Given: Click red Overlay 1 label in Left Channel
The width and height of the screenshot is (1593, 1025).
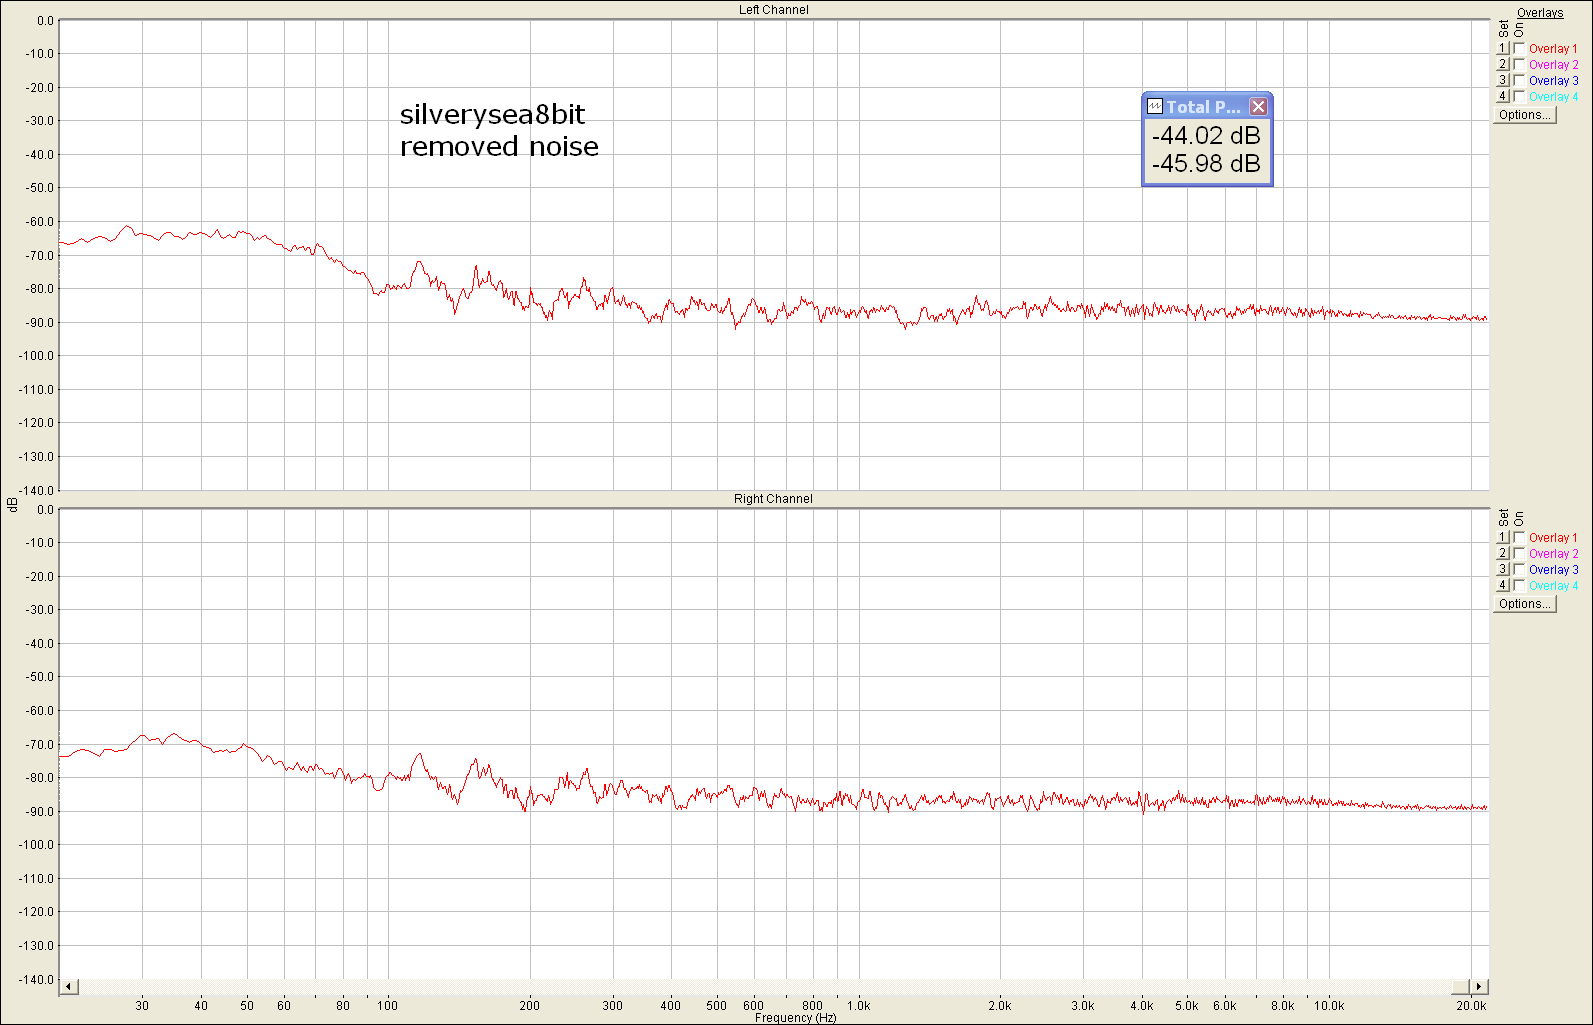Looking at the screenshot, I should (1553, 49).
